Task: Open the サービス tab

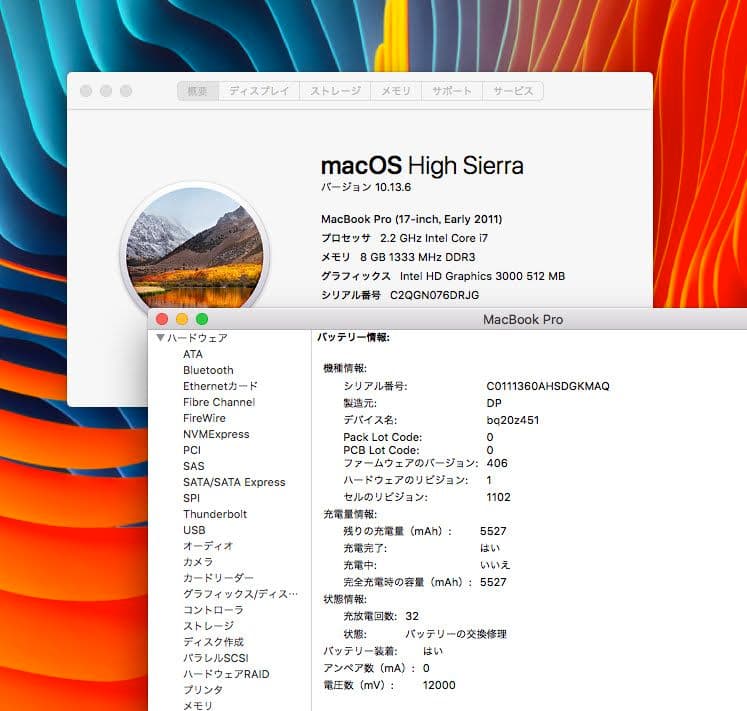Action: 513,91
